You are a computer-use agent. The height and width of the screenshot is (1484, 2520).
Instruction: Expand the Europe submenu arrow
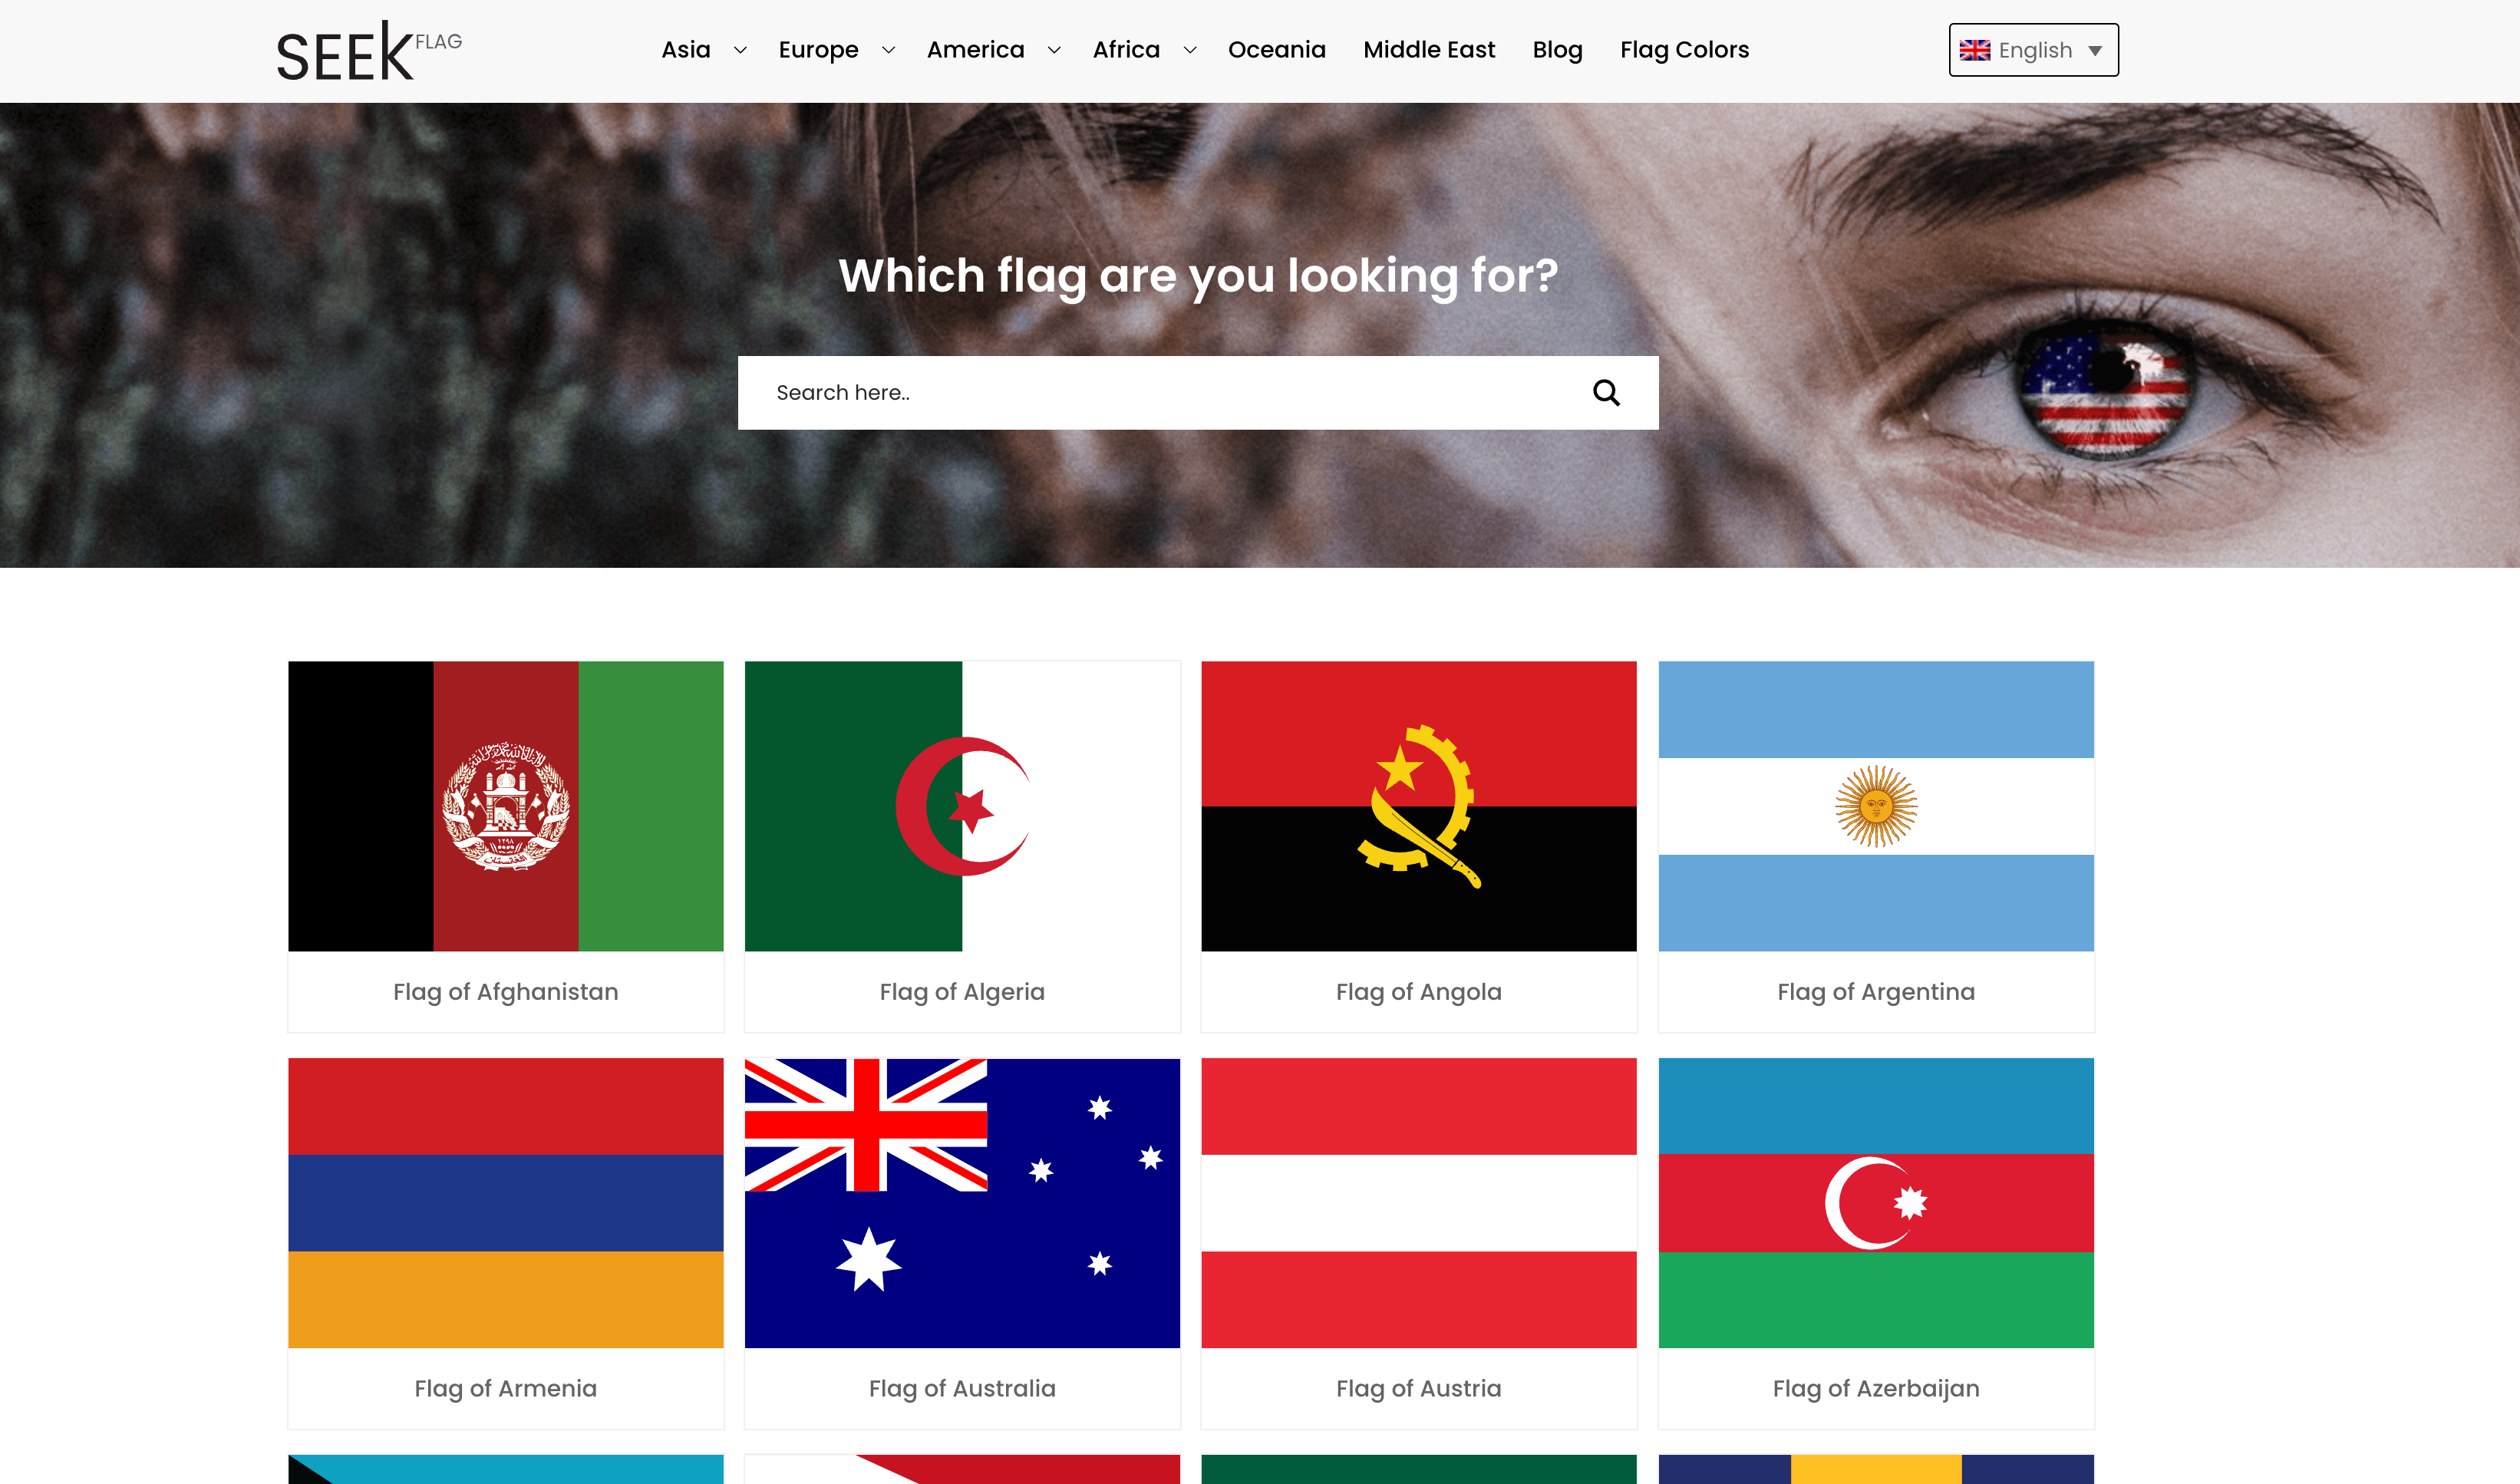coord(888,50)
